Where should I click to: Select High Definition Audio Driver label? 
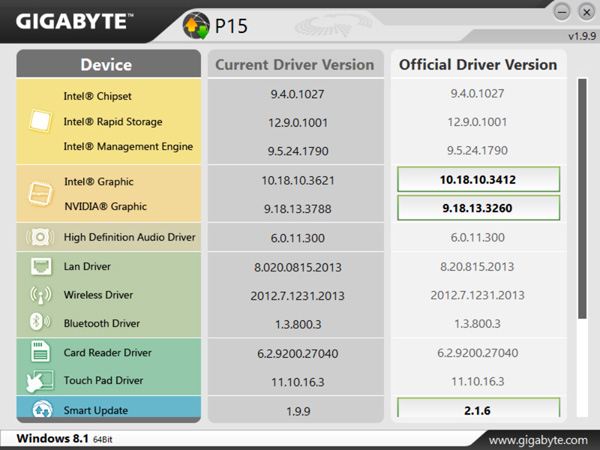(x=130, y=237)
